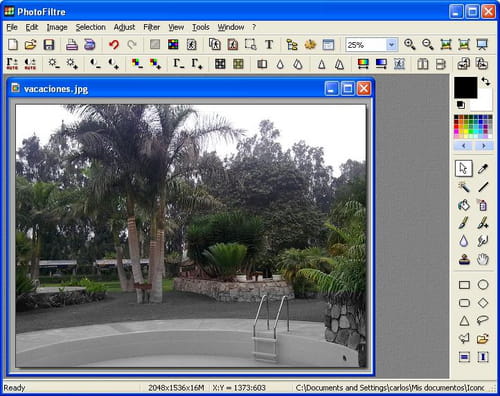Activate the Selection arrow tool

(464, 168)
